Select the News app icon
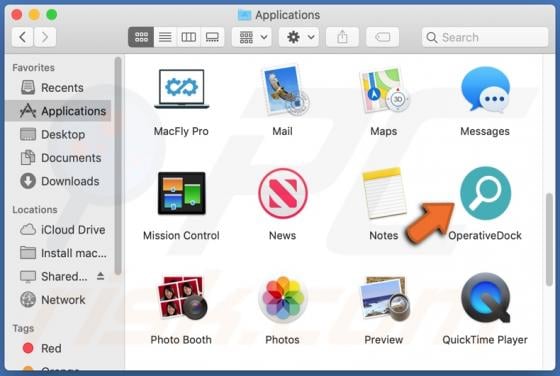Image resolution: width=560 pixels, height=376 pixels. (283, 193)
